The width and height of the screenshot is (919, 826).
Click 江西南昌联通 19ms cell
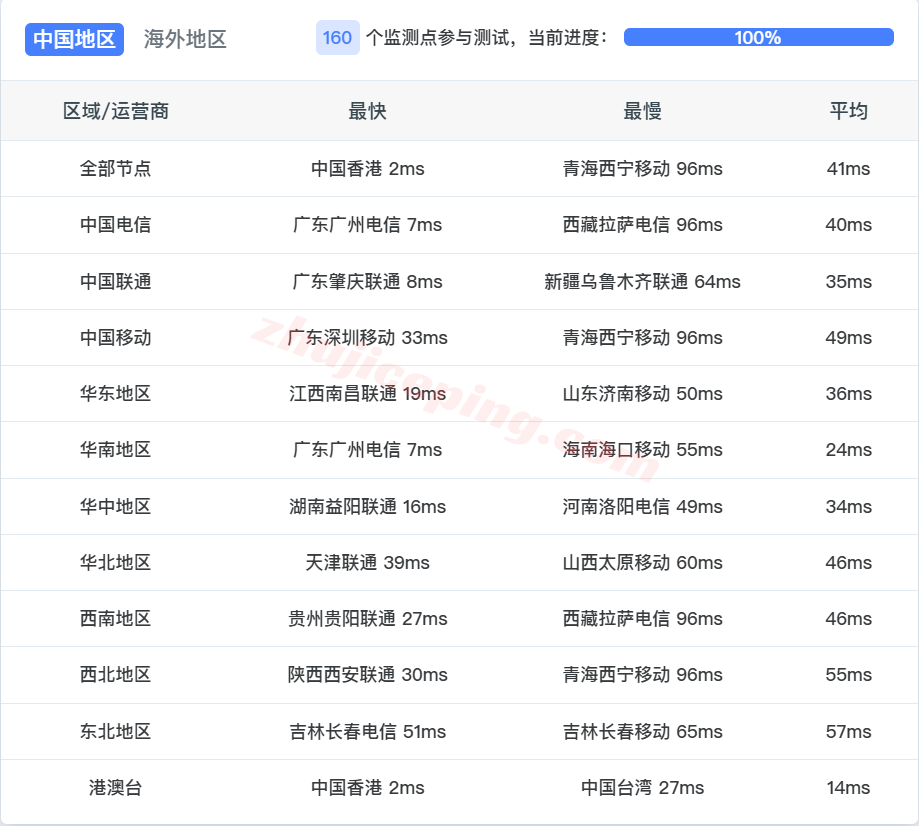click(x=367, y=393)
